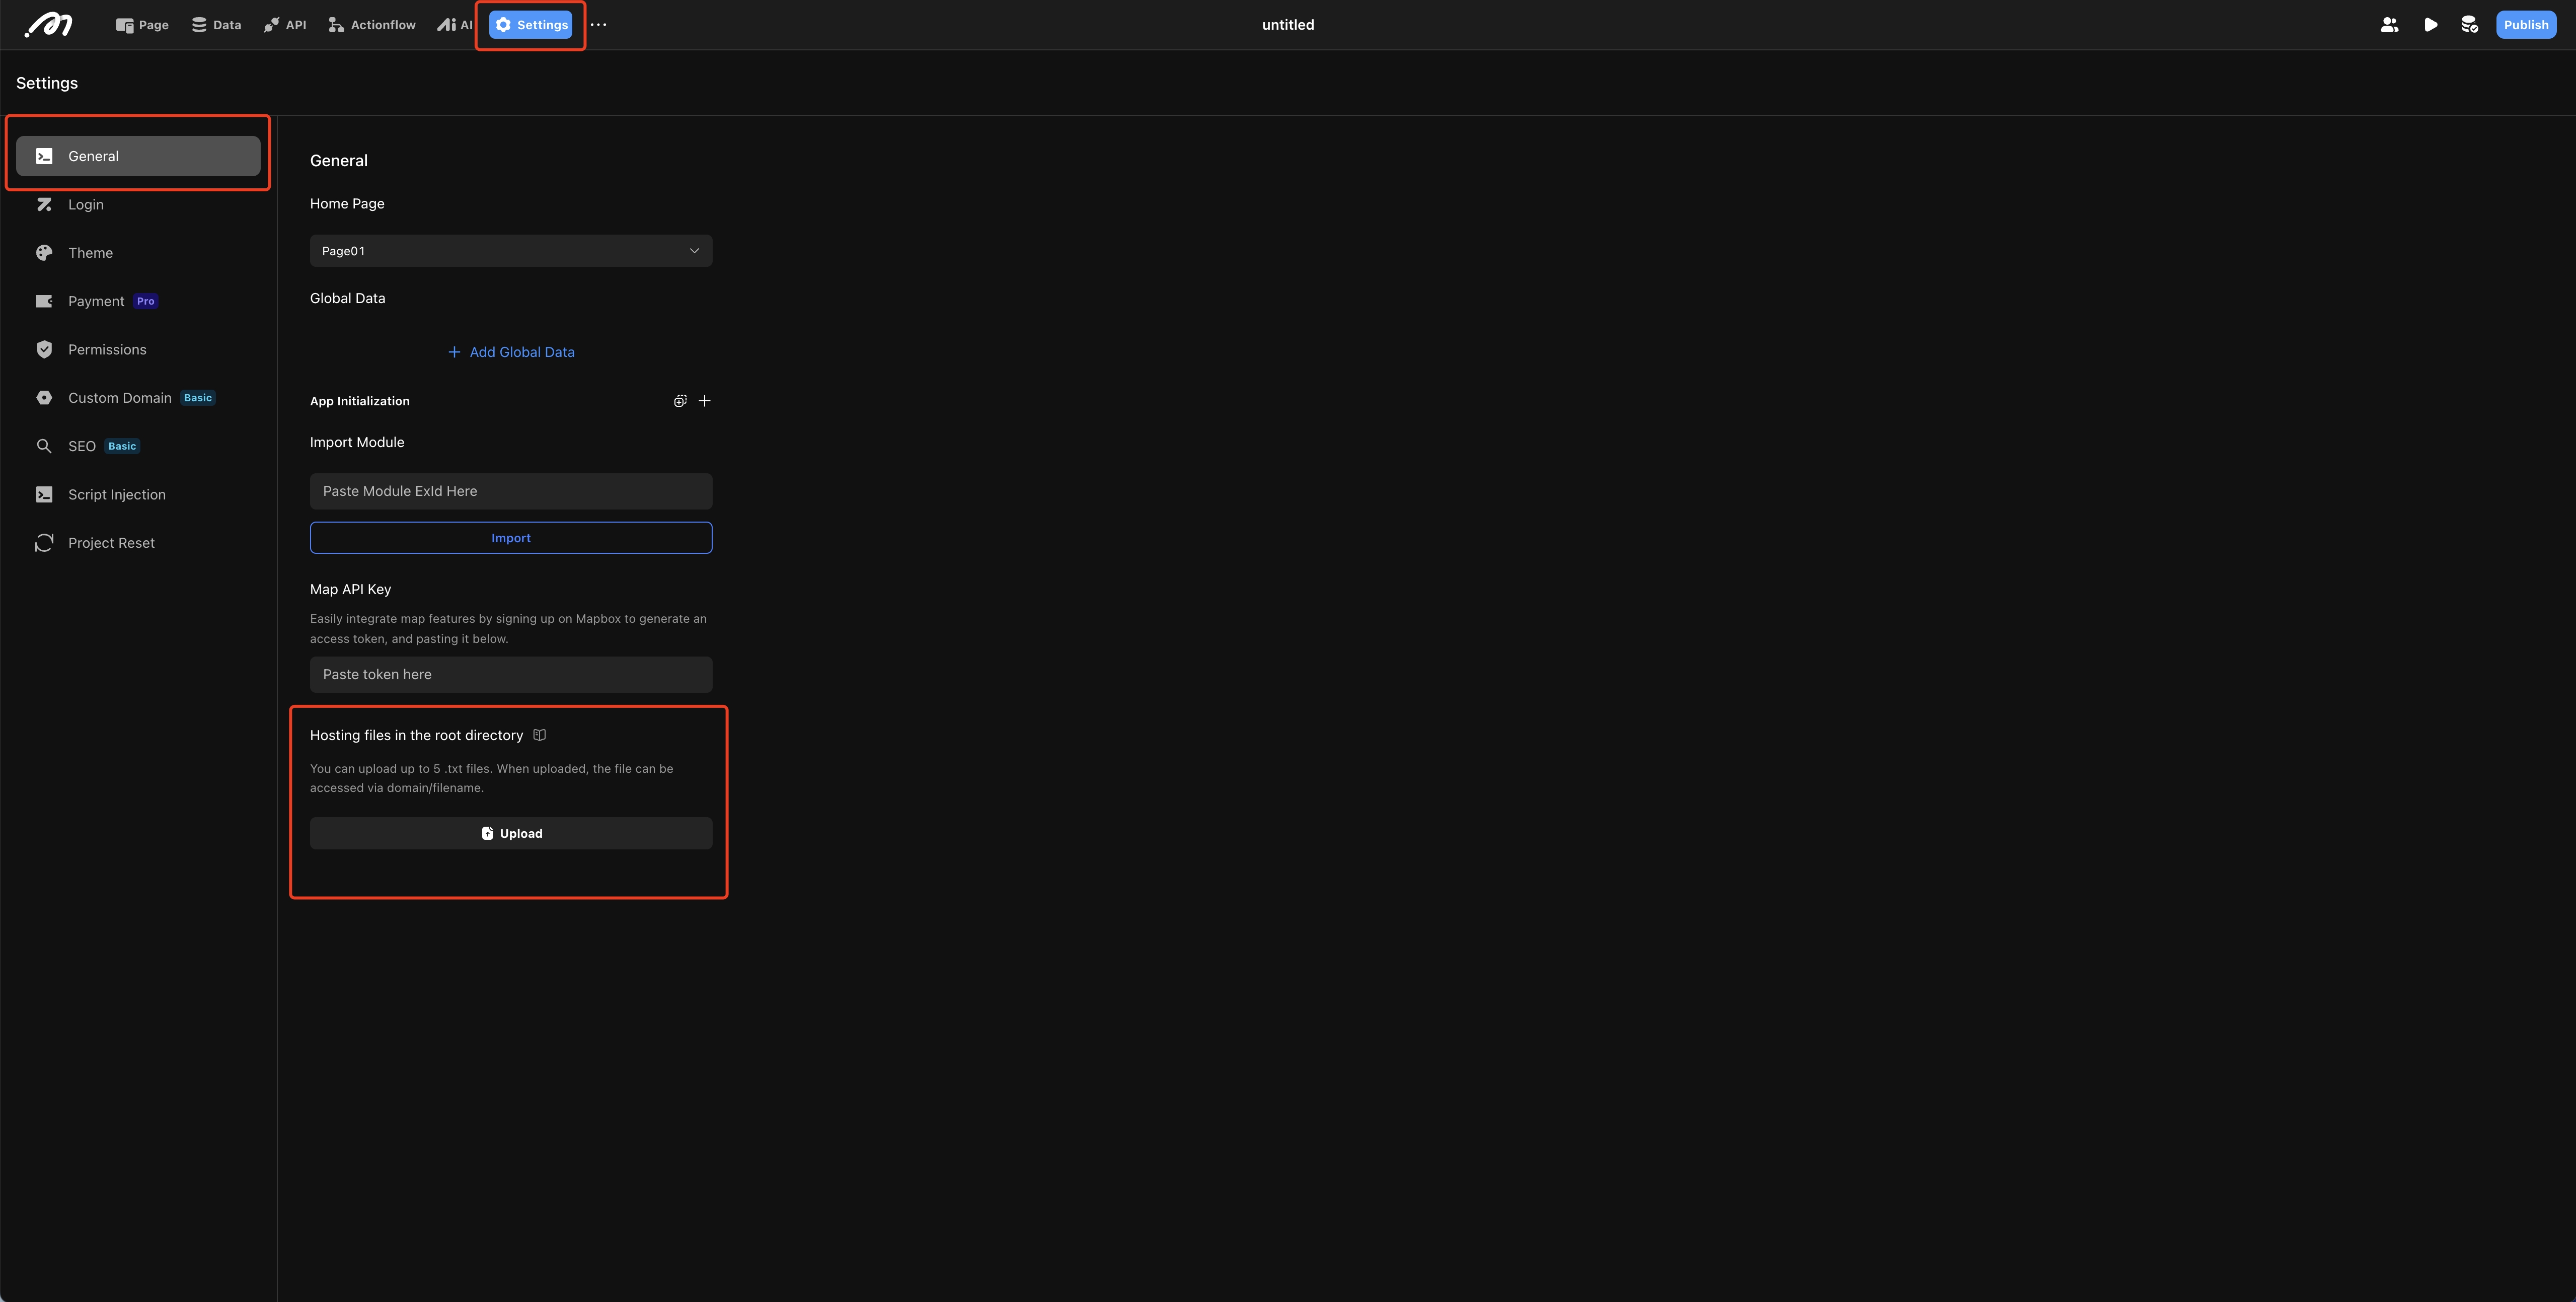Open Custom Domain settings

coord(138,398)
